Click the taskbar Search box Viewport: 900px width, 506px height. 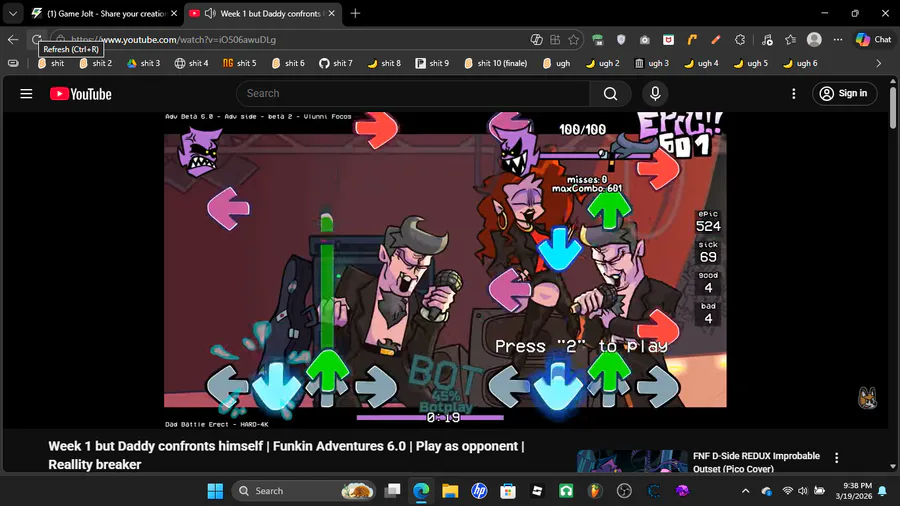[x=304, y=491]
